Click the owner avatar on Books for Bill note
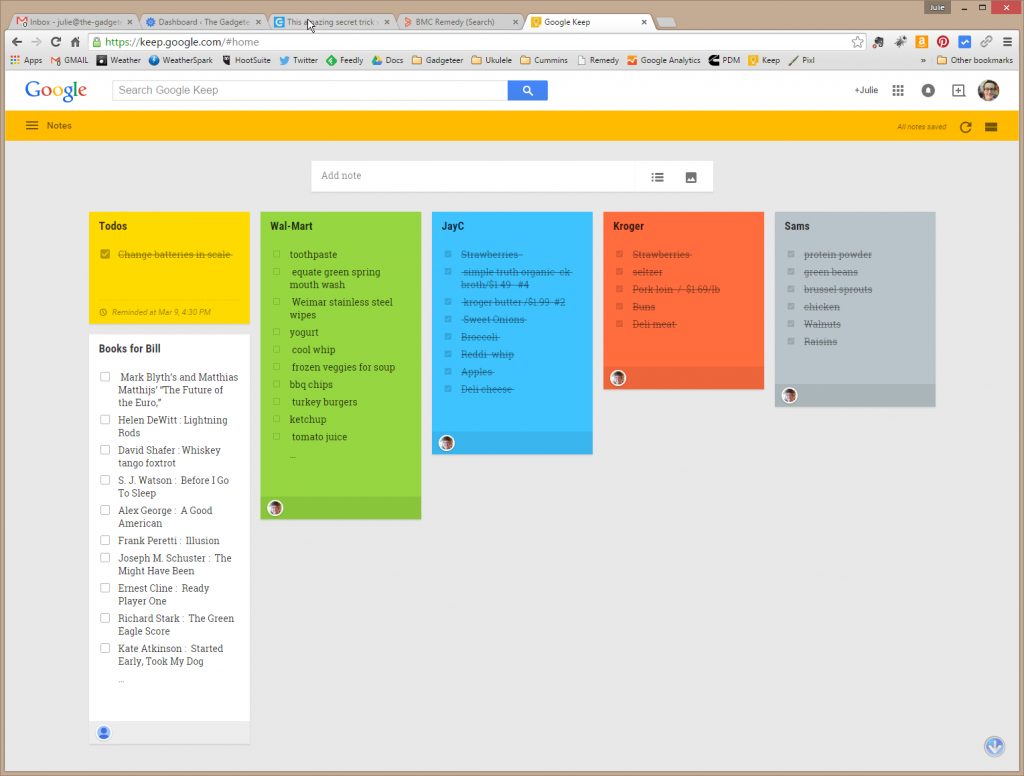The width and height of the screenshot is (1024, 776). tap(104, 732)
